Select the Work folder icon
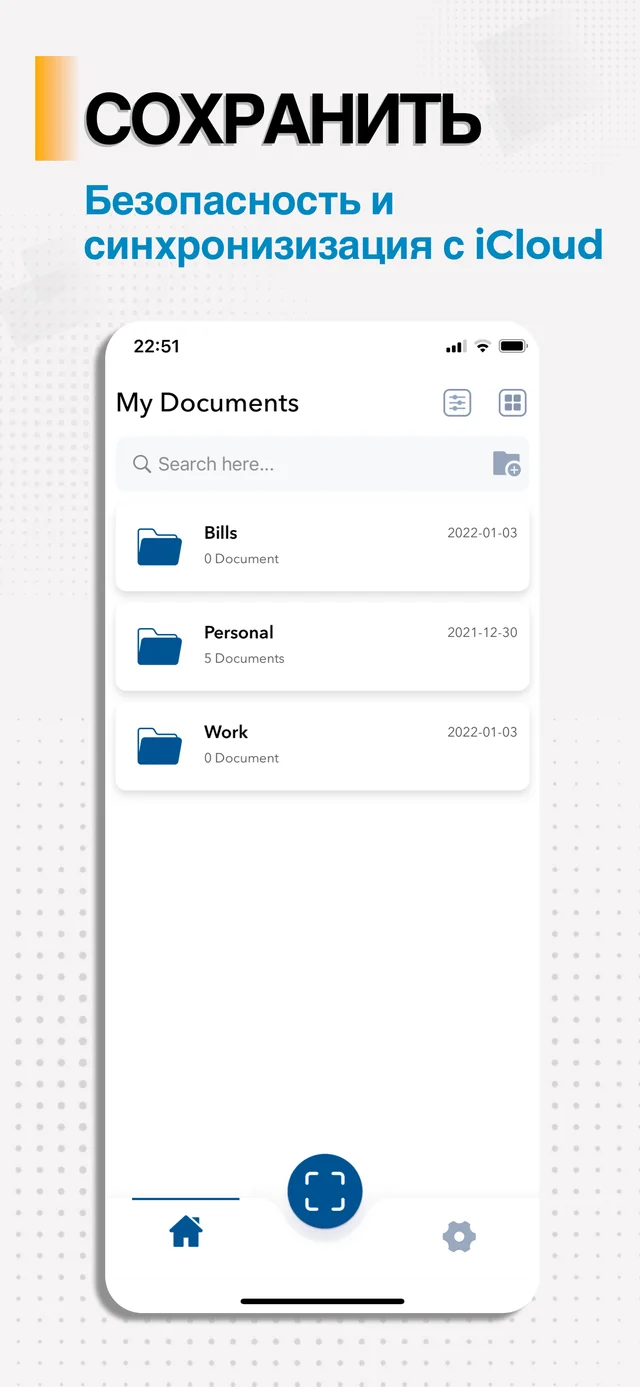 159,746
